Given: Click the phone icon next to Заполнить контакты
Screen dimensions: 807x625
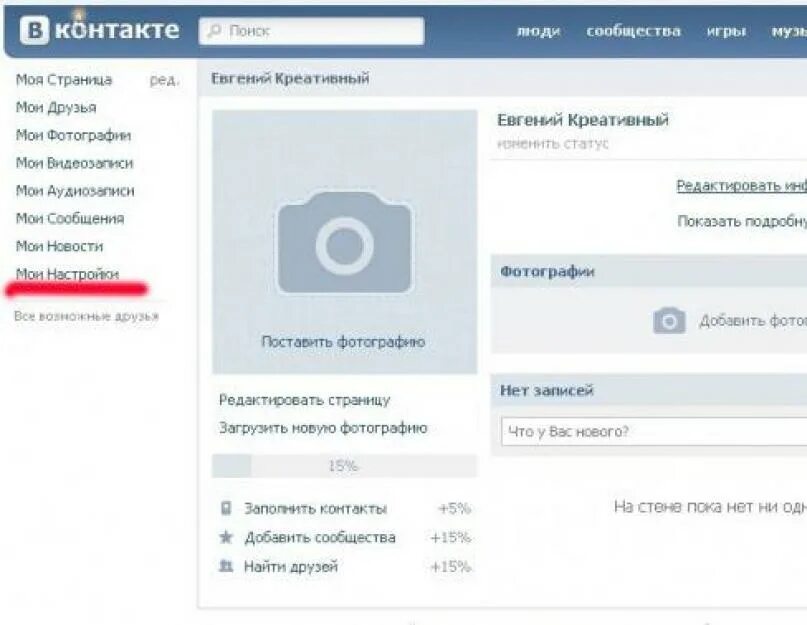Looking at the screenshot, I should point(226,508).
